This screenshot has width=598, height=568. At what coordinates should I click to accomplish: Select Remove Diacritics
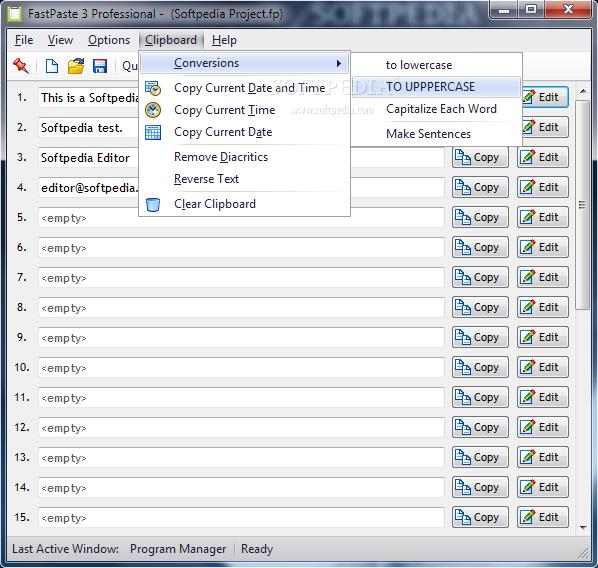coord(244,157)
